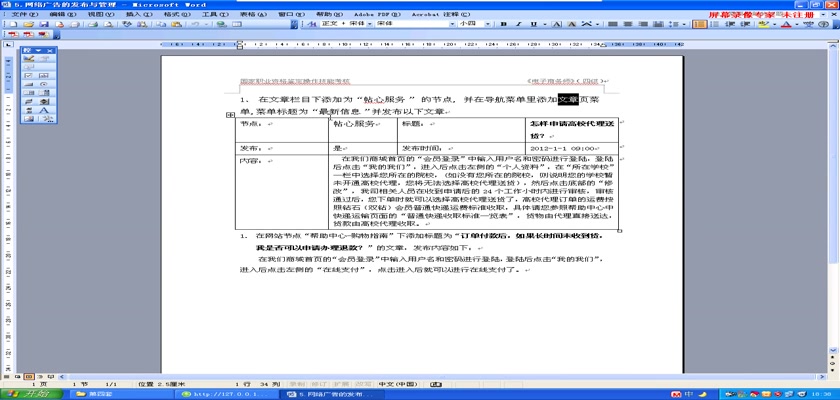Run spelling and grammar check
This screenshot has height=400, width=840.
[x=126, y=24]
